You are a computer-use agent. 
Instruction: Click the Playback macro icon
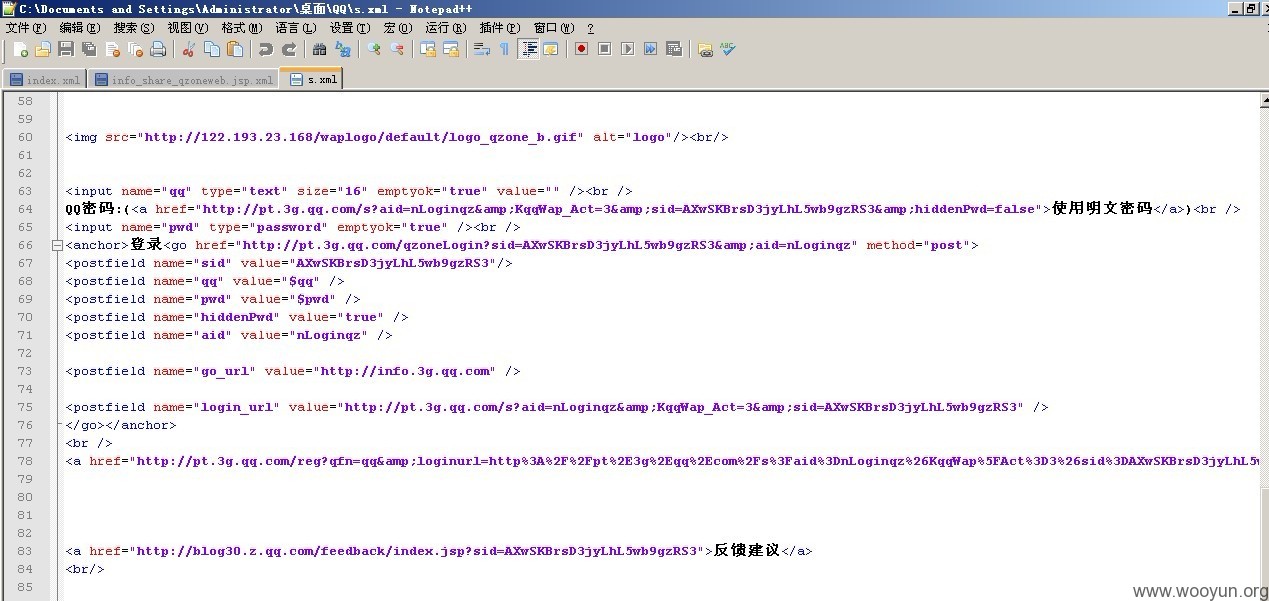[x=627, y=49]
